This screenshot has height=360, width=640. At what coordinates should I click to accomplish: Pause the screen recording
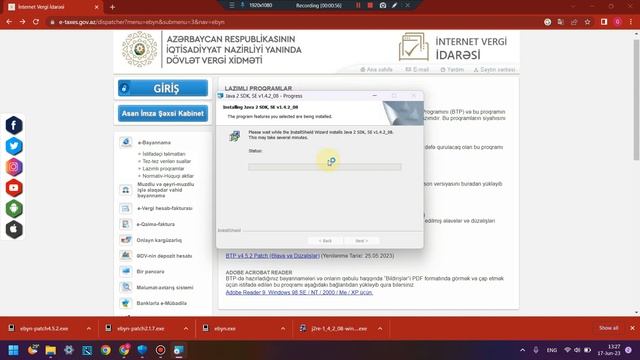(x=358, y=5)
